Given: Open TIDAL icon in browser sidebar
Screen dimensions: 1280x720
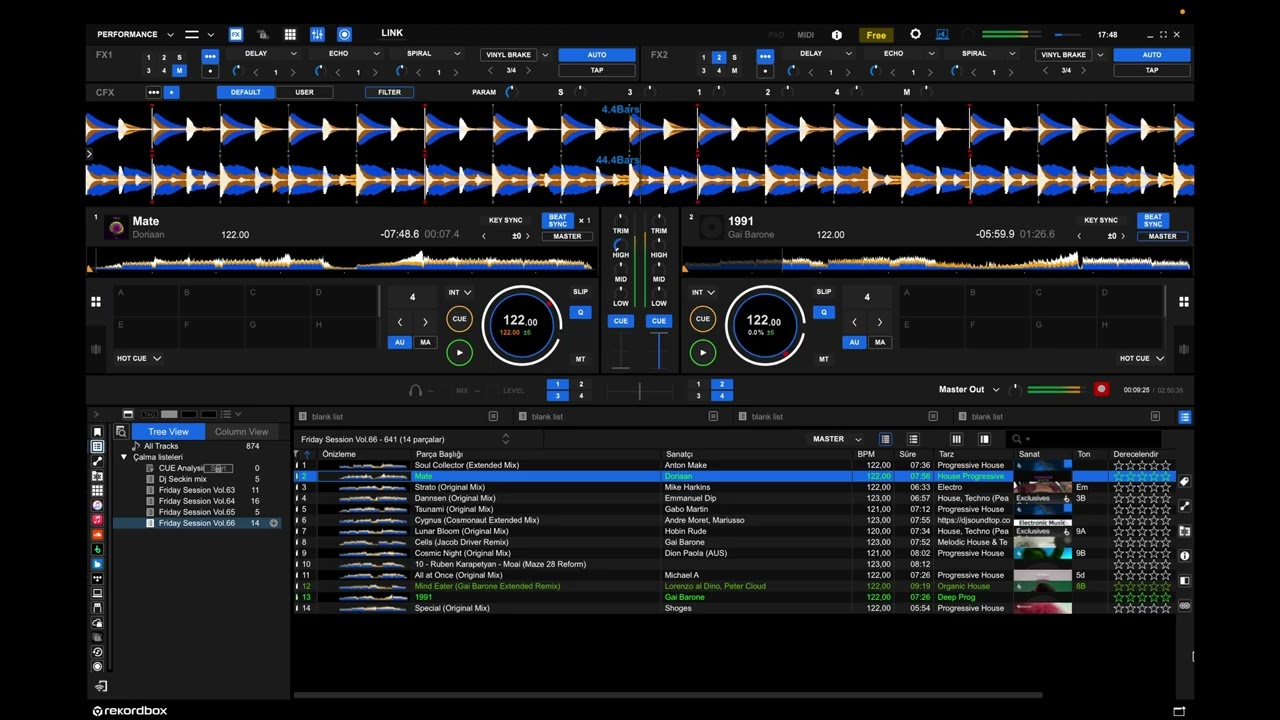Looking at the screenshot, I should coord(97,579).
